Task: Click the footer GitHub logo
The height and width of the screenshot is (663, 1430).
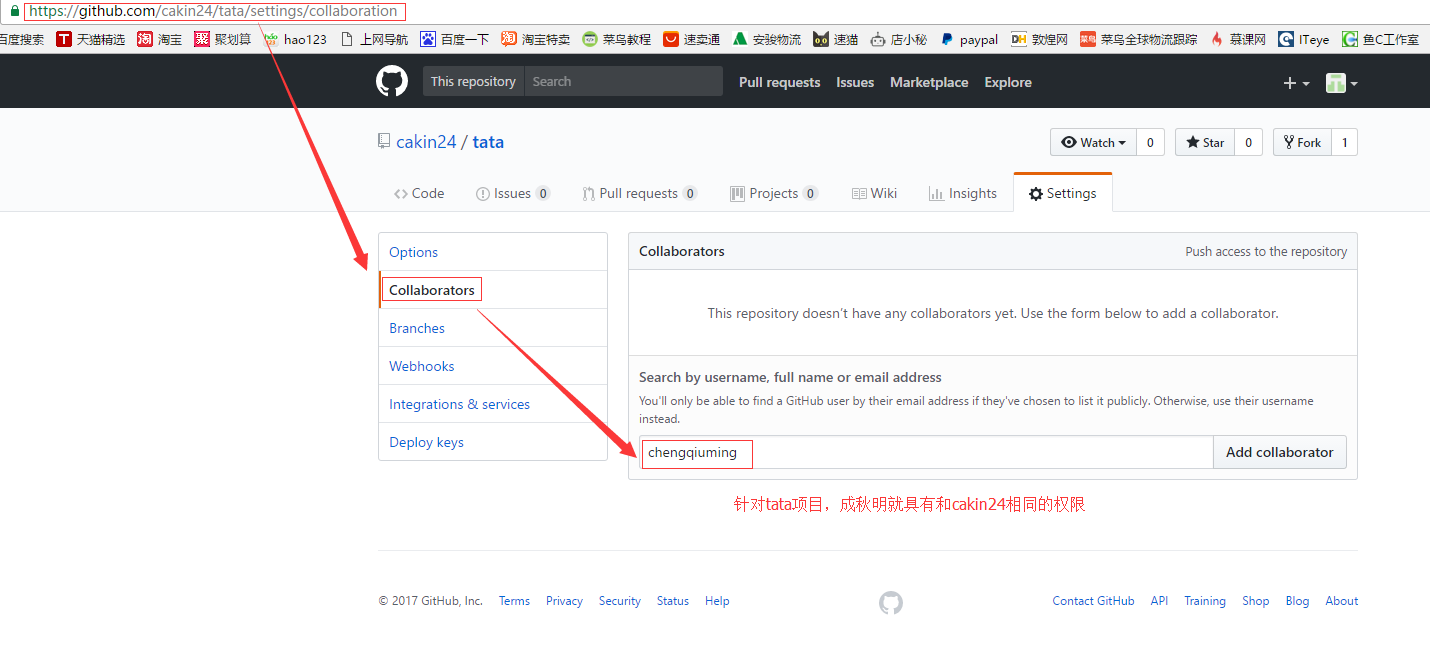Action: 891,602
